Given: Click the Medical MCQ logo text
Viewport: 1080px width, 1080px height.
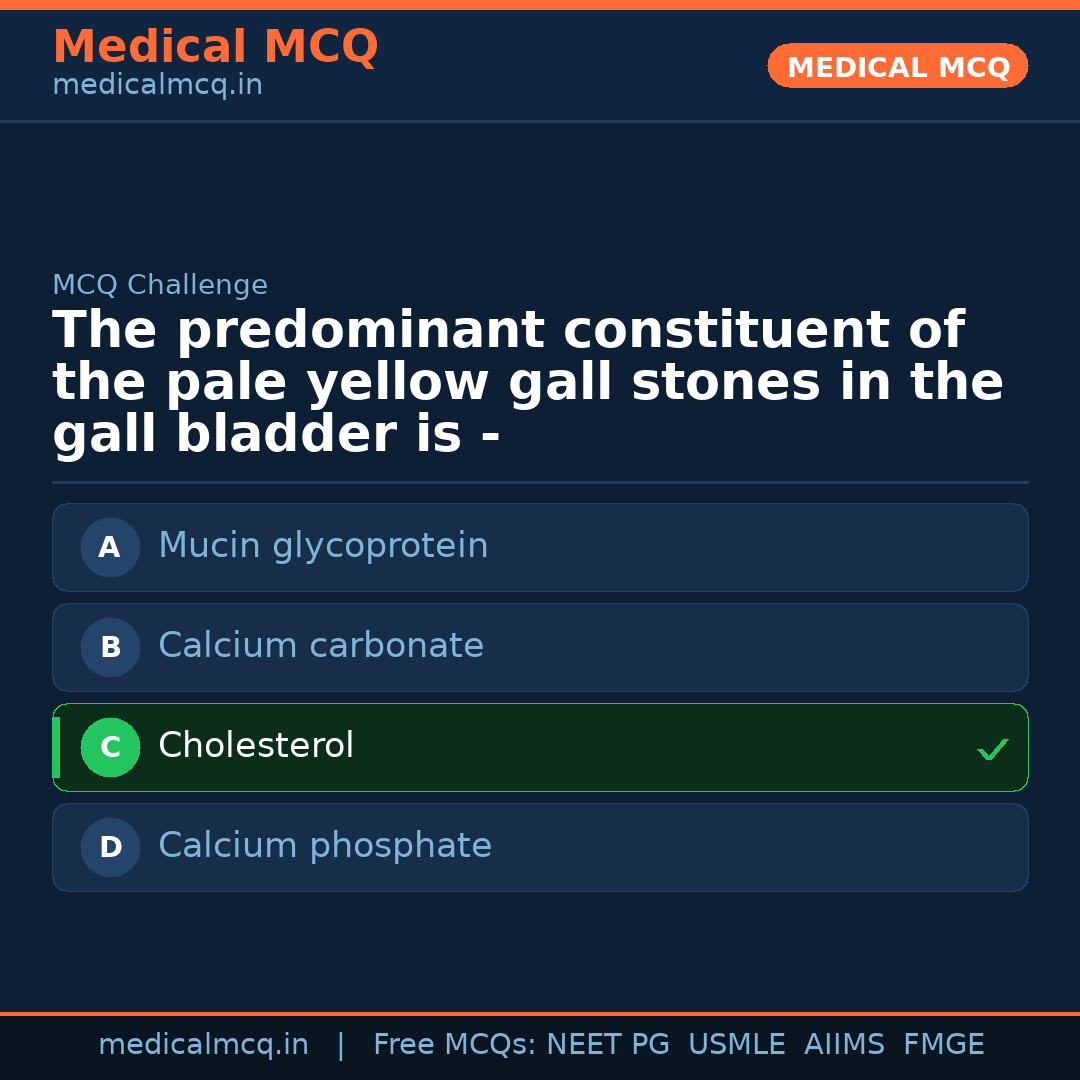Looking at the screenshot, I should click(x=215, y=46).
